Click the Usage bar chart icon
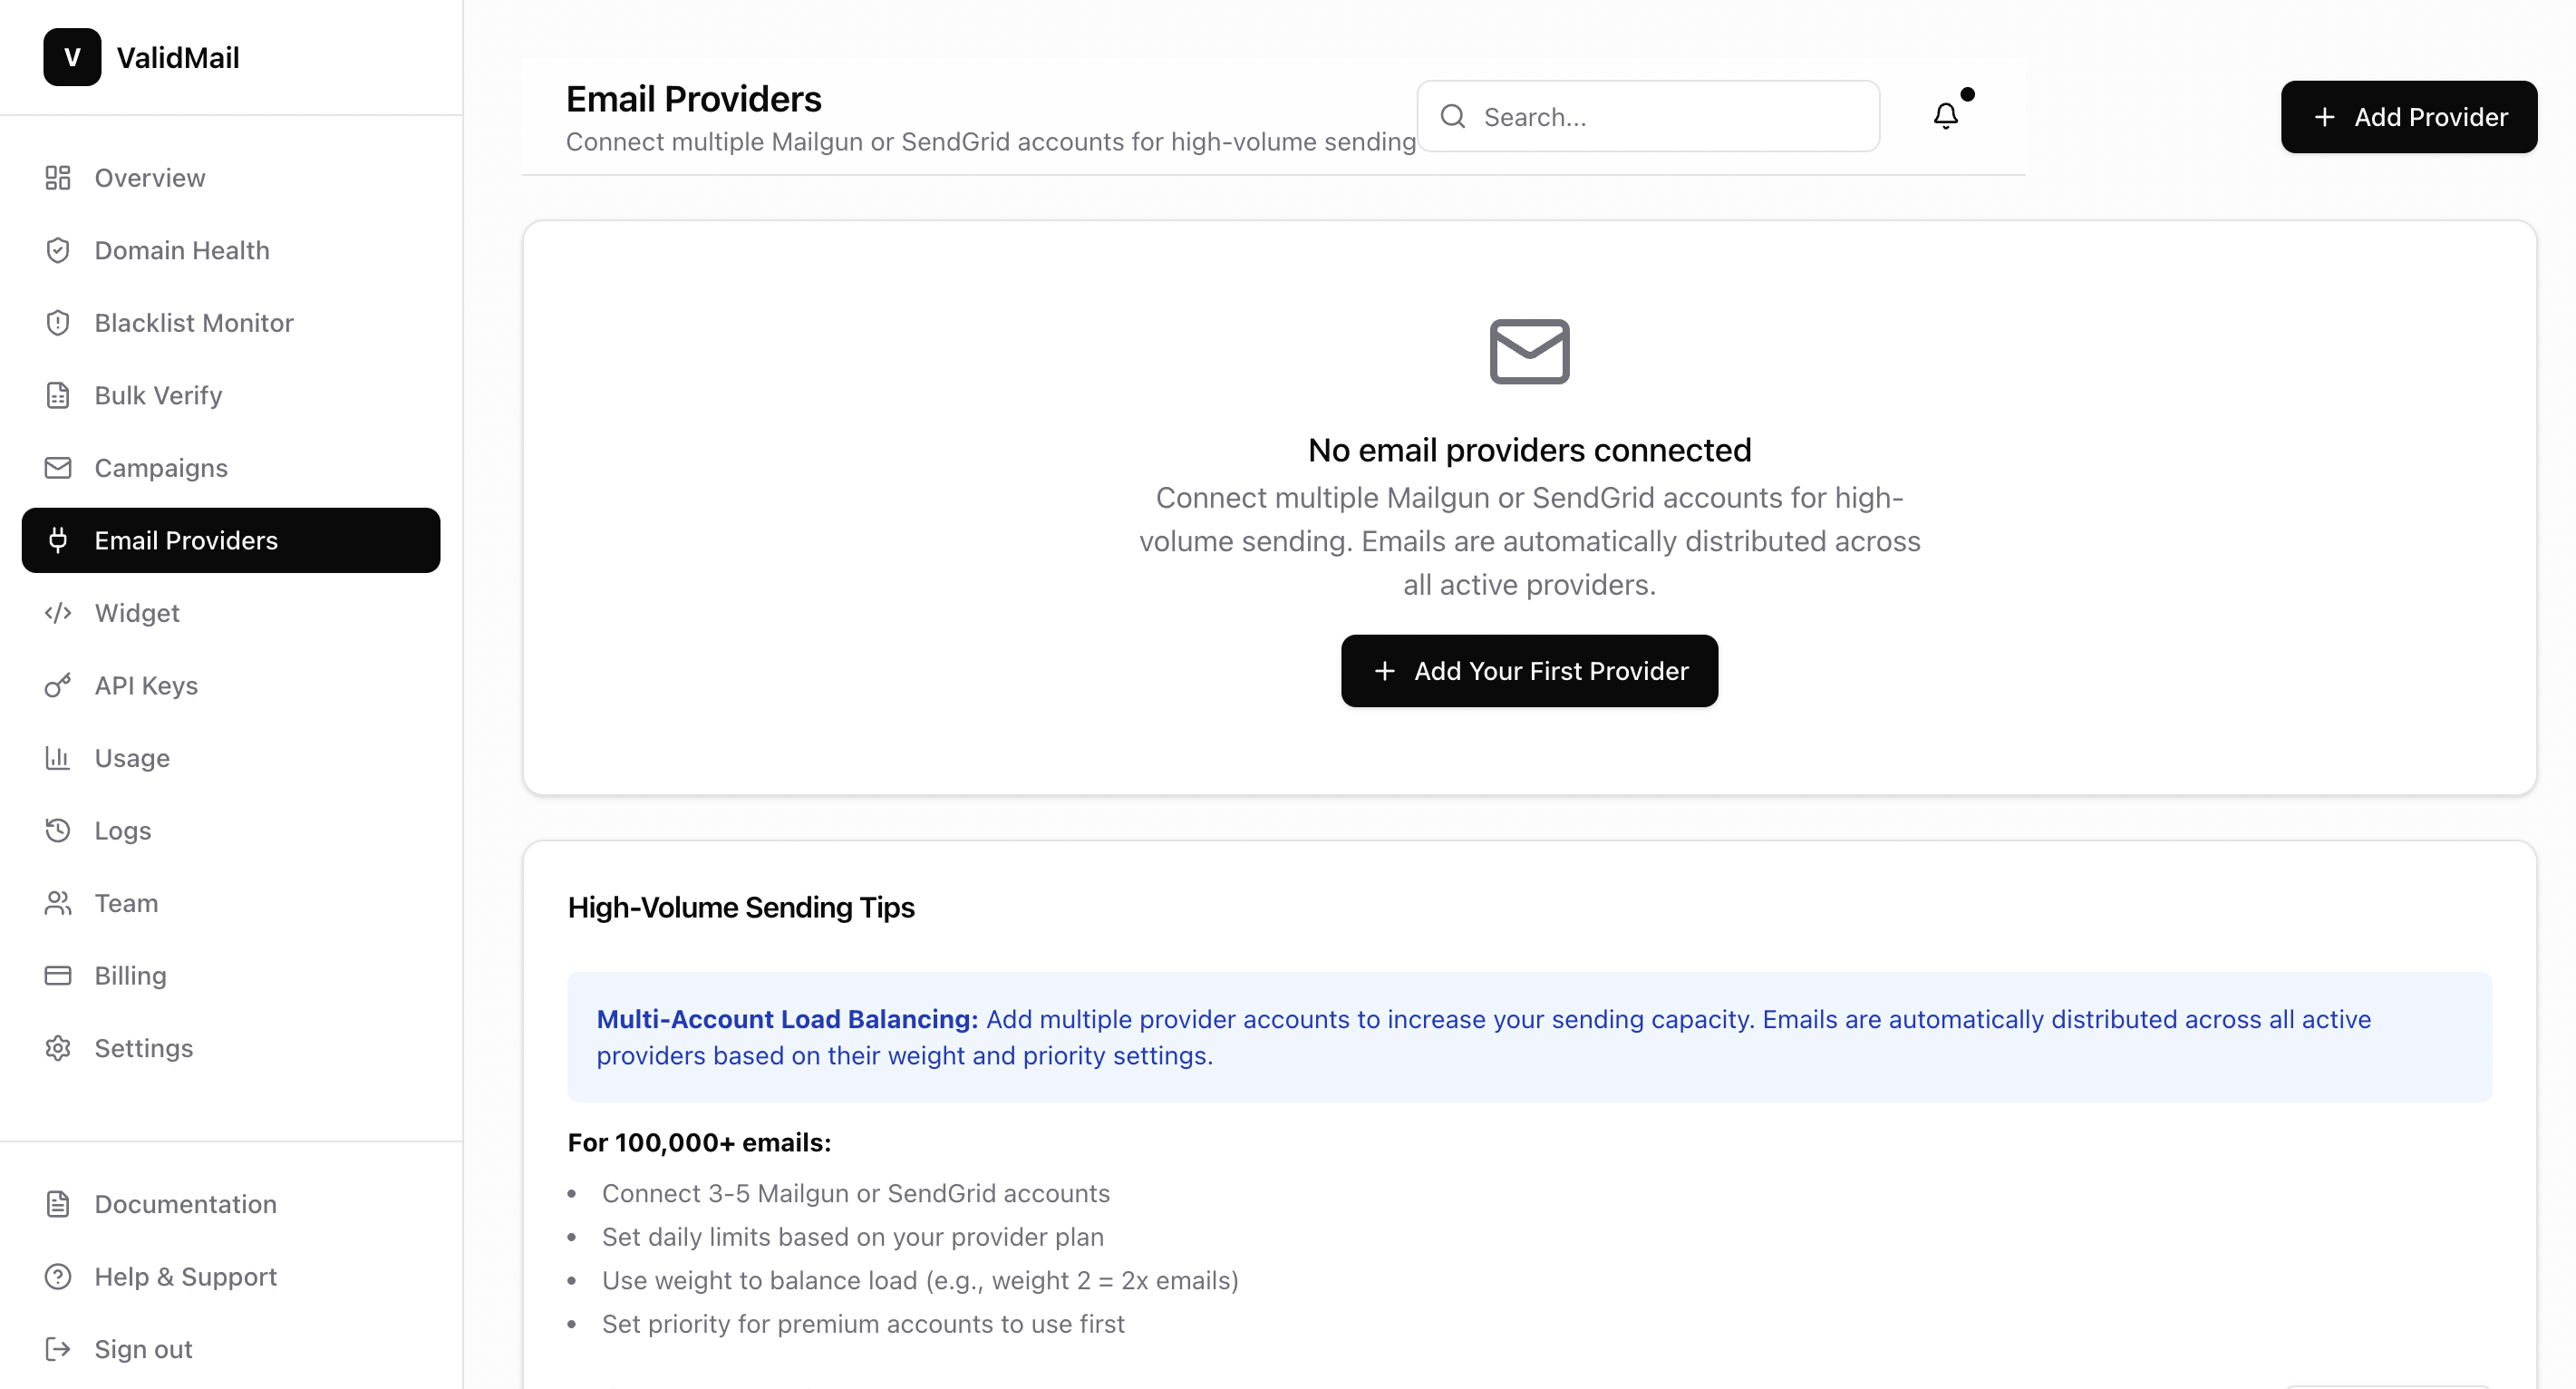The height and width of the screenshot is (1389, 2576). 57,758
